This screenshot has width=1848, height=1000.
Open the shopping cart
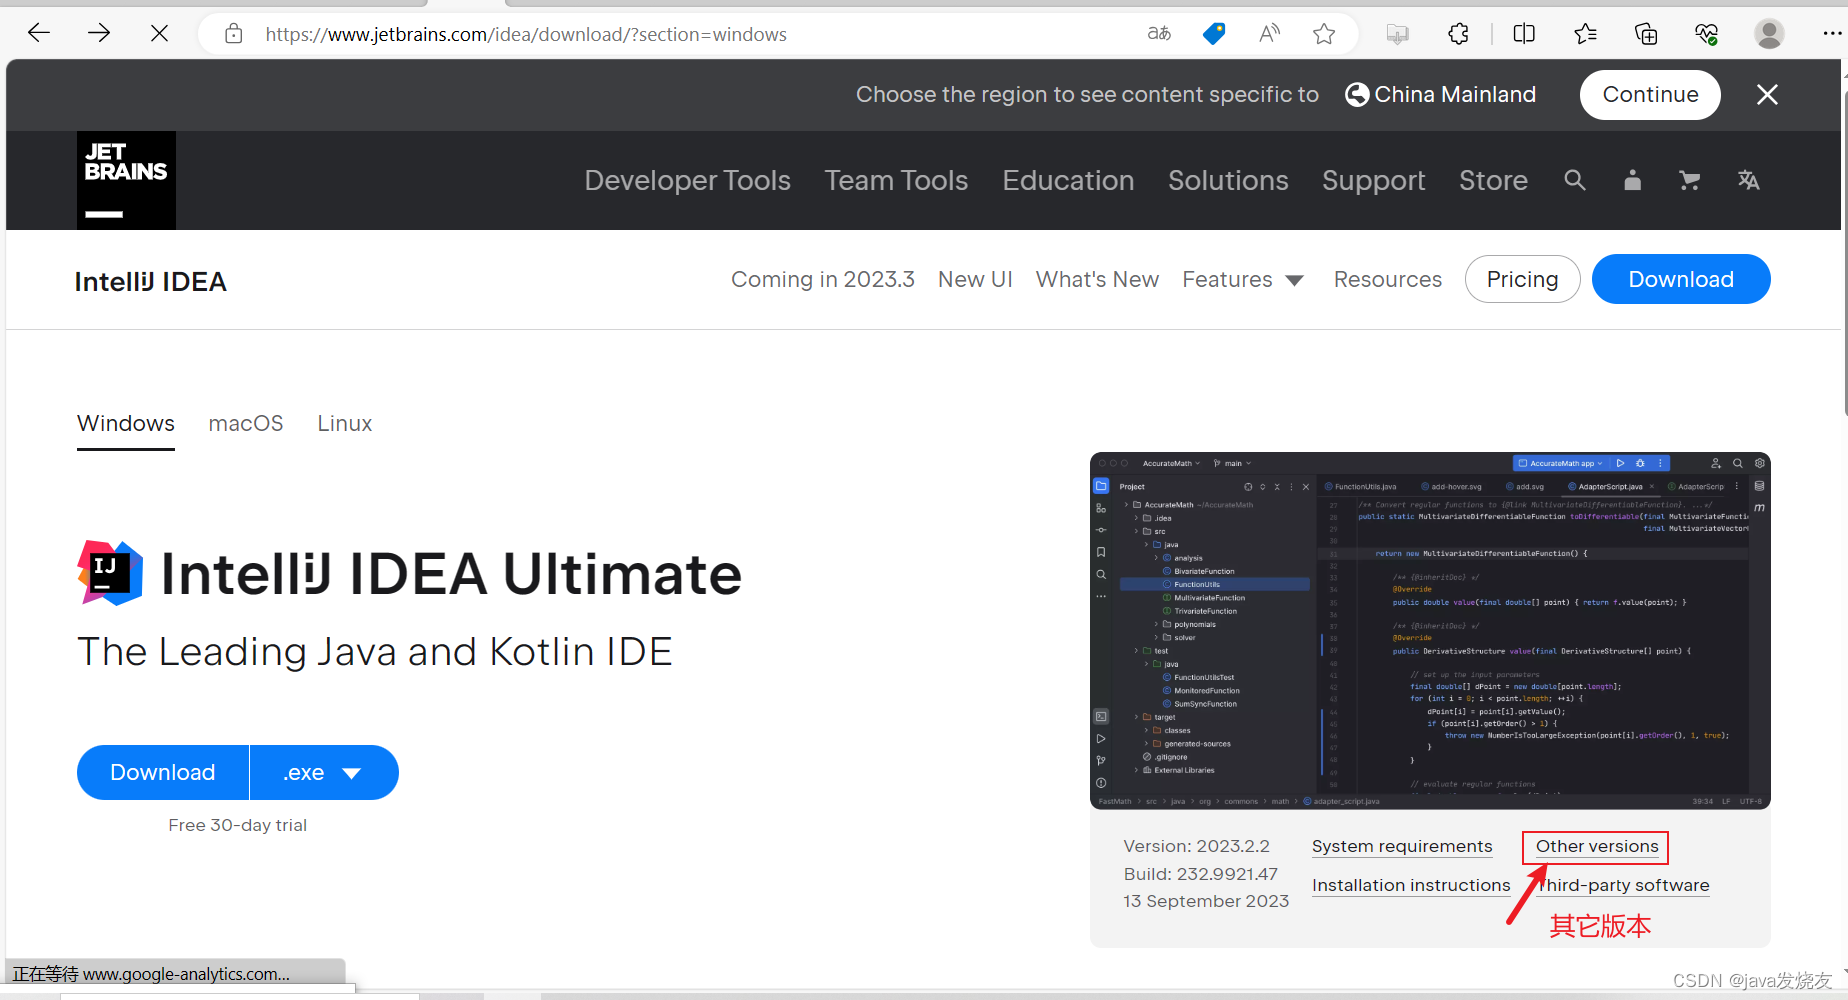(1690, 180)
